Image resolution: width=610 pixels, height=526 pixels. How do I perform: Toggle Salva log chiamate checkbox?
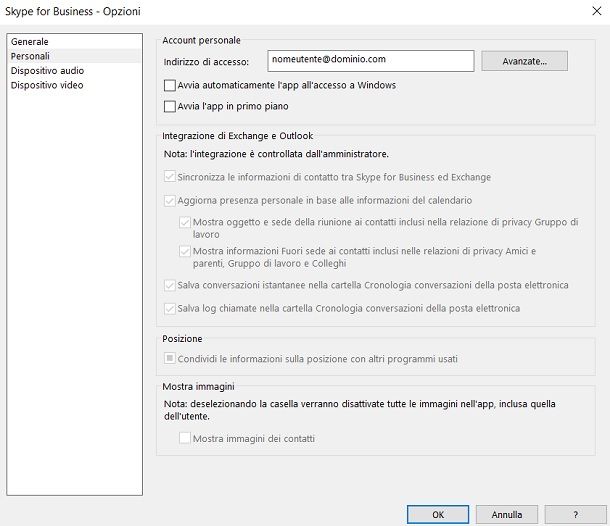click(170, 309)
